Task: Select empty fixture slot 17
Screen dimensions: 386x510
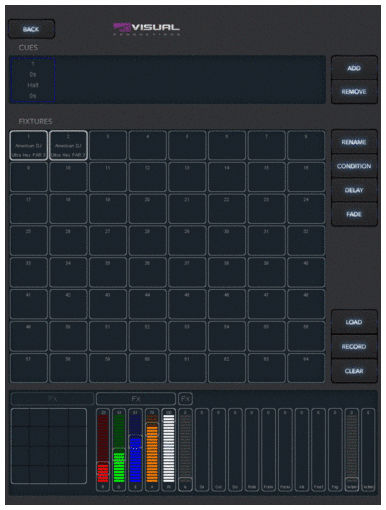Action: pyautogui.click(x=29, y=209)
